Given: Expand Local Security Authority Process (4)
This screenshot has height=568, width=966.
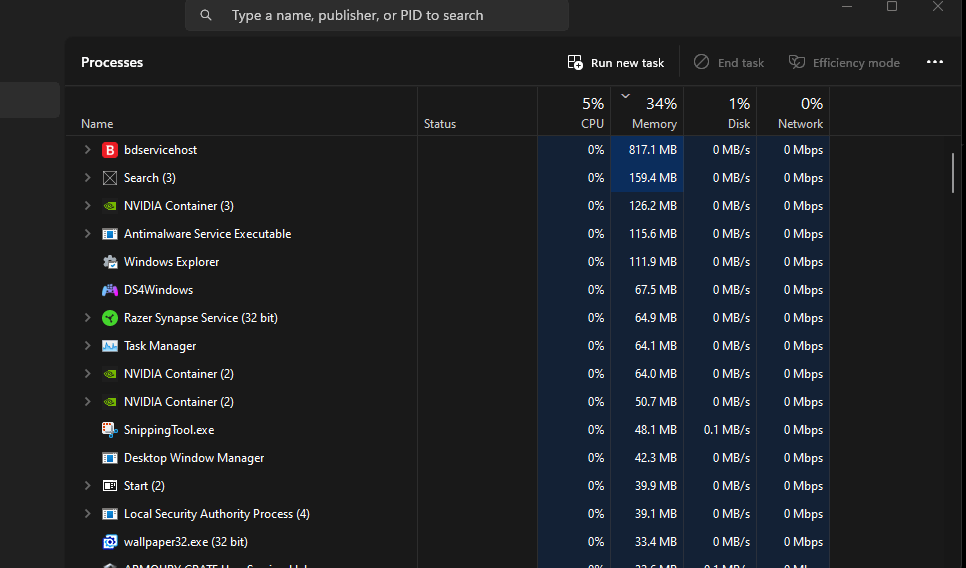Looking at the screenshot, I should click(x=87, y=514).
